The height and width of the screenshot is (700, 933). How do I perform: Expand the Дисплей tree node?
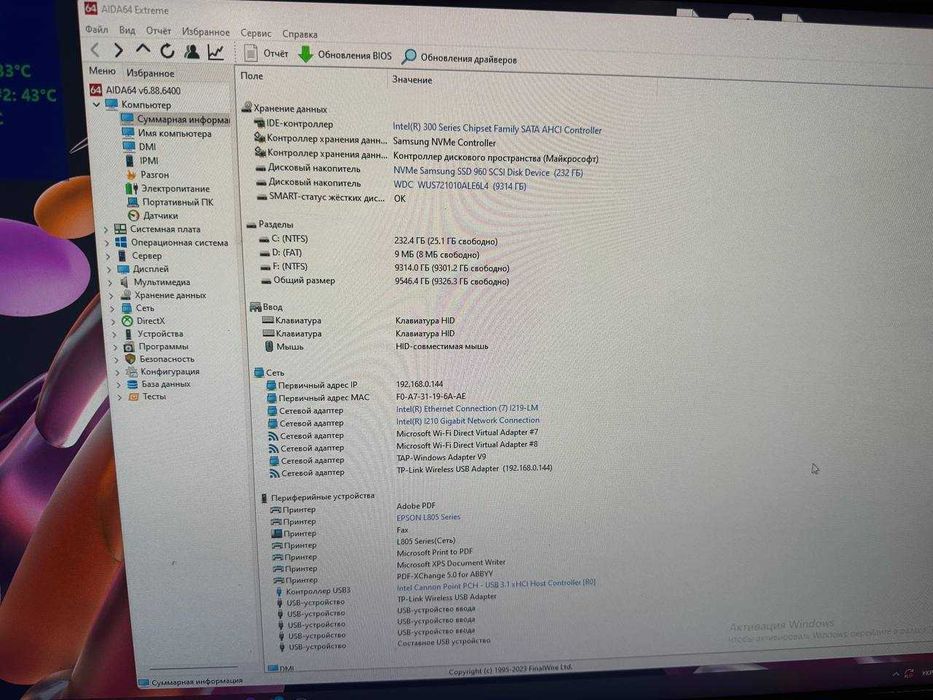pyautogui.click(x=109, y=269)
